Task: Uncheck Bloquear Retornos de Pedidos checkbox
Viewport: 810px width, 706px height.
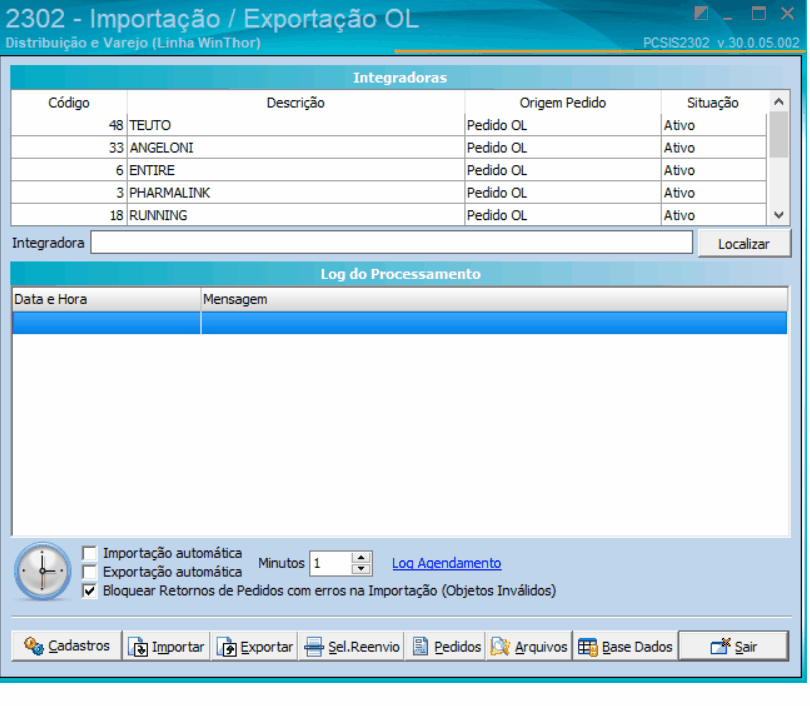Action: click(89, 591)
